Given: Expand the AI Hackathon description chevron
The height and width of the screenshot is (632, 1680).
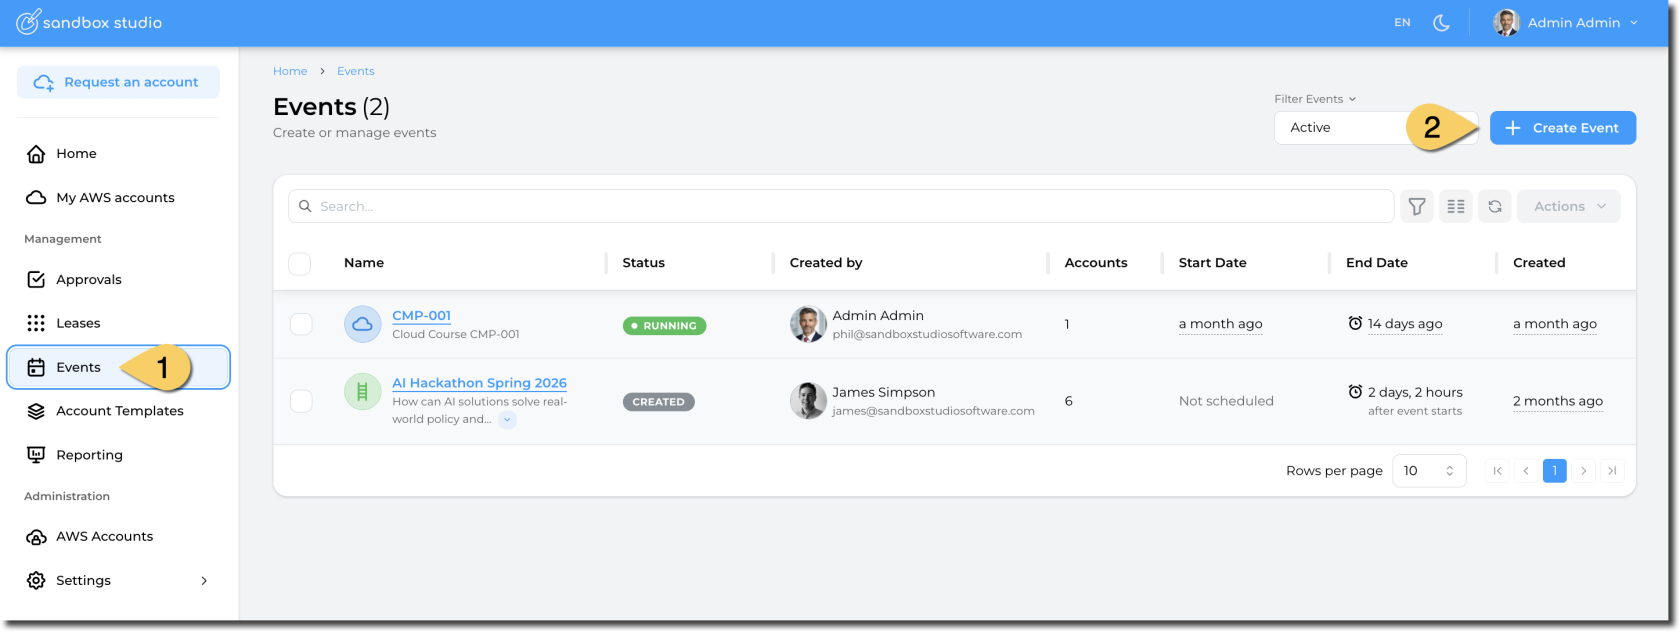Looking at the screenshot, I should 507,420.
